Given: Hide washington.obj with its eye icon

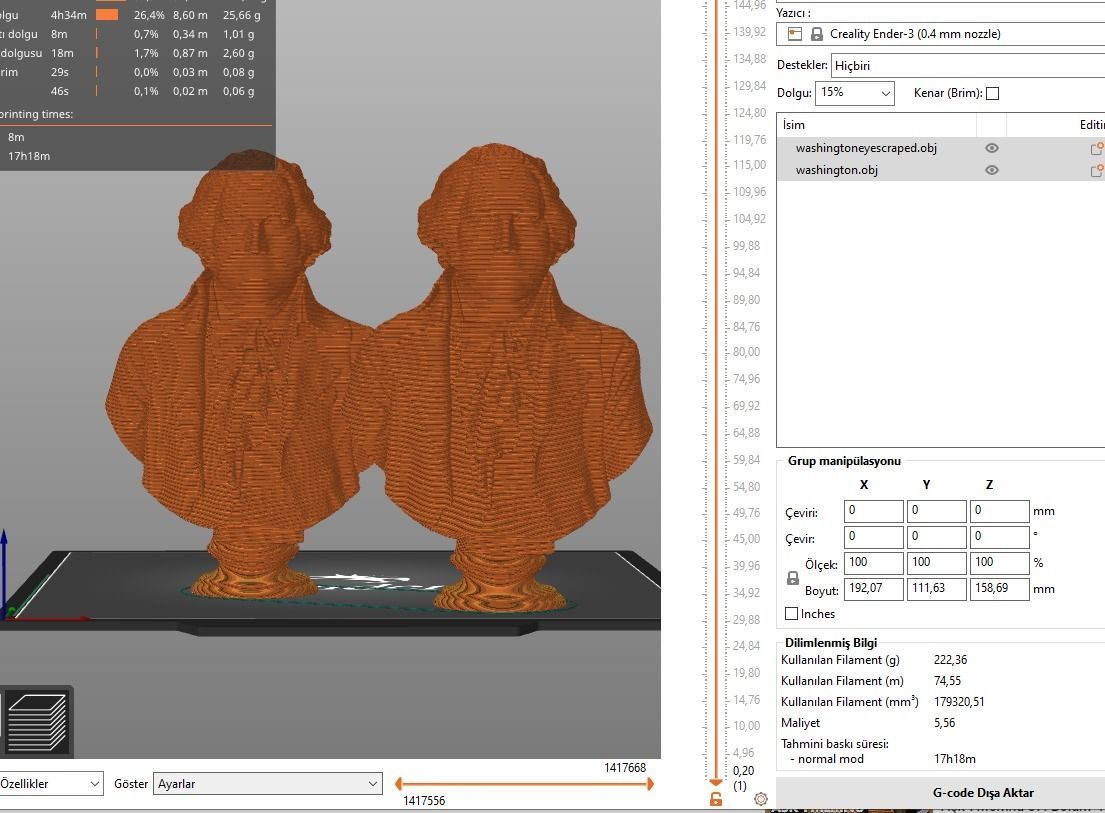Looking at the screenshot, I should (x=992, y=170).
